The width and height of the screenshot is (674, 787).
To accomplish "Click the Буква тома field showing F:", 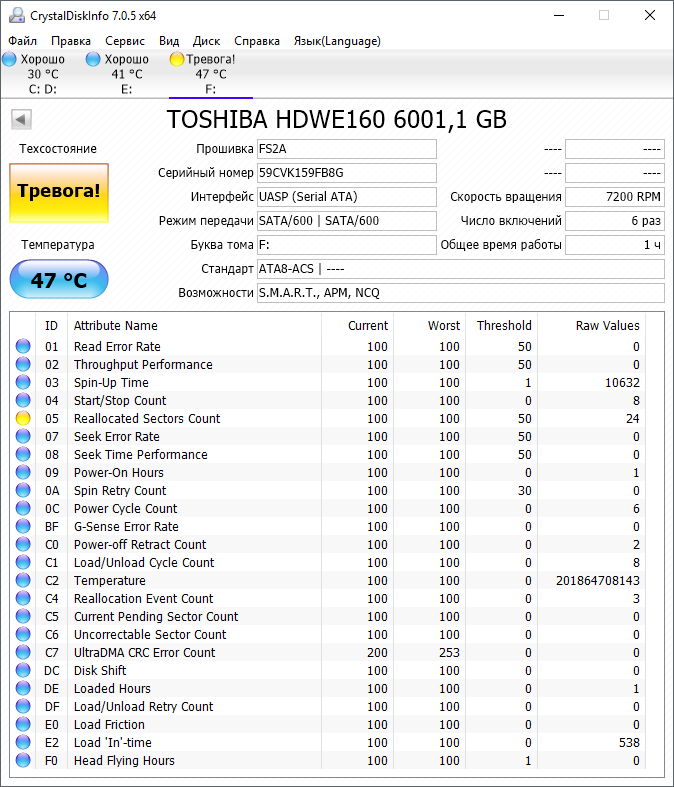I will (347, 245).
